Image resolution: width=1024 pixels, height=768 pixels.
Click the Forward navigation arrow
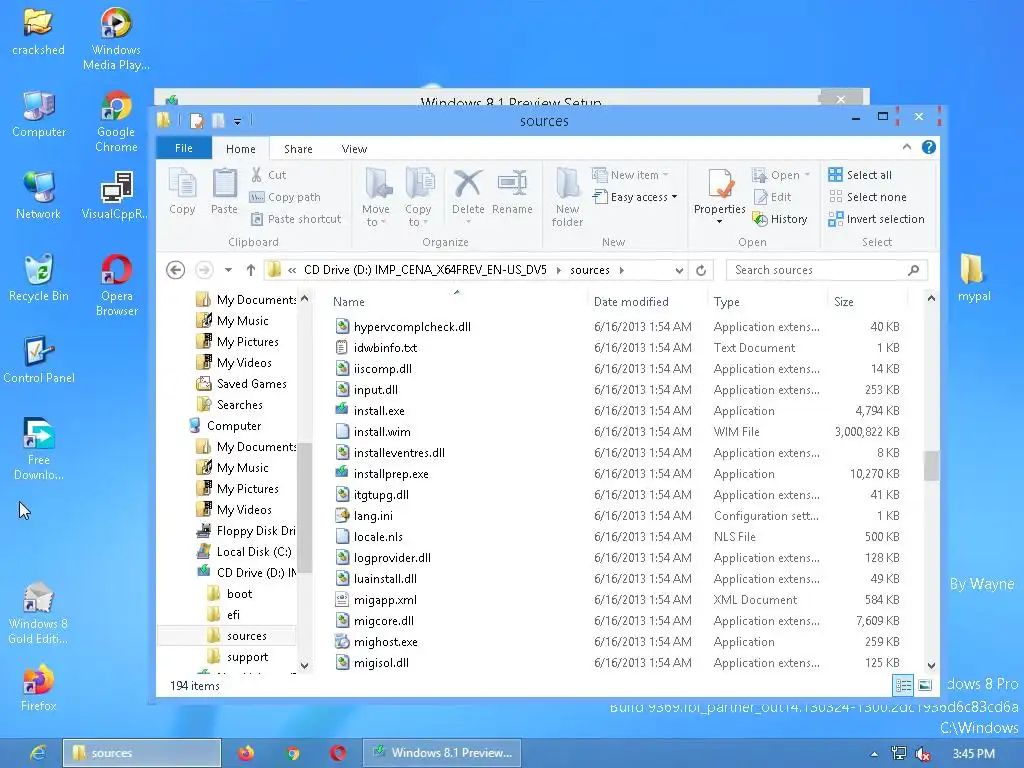point(204,270)
